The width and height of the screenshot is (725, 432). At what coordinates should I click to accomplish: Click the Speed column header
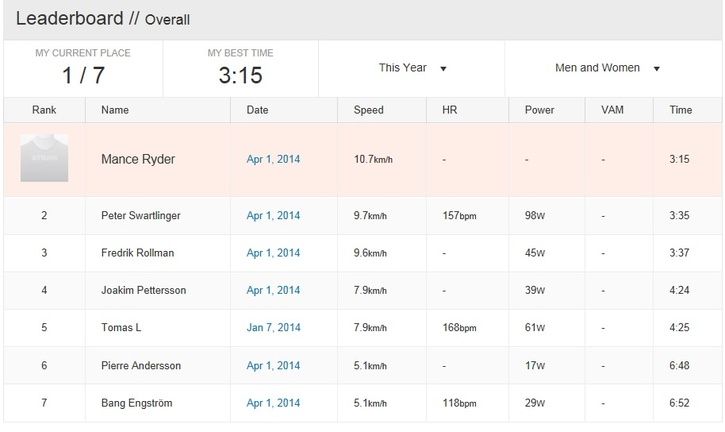click(x=369, y=110)
